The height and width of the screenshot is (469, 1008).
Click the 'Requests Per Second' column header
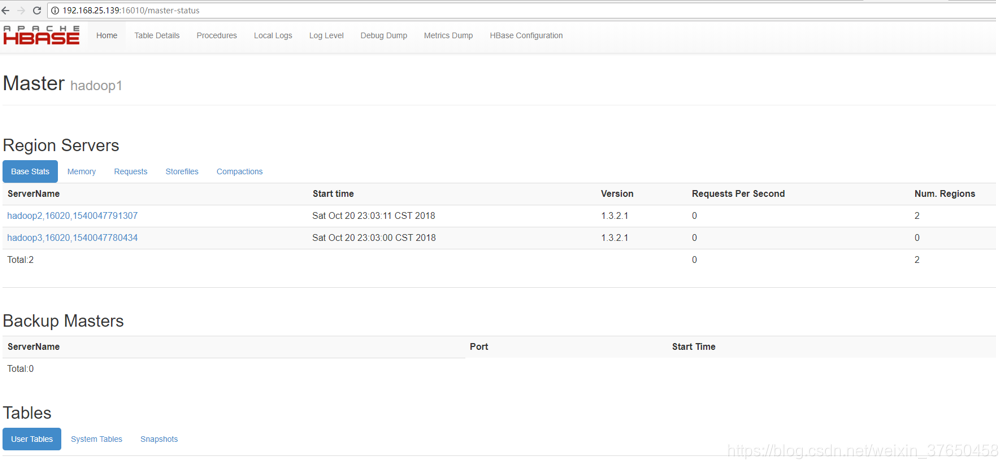tap(738, 193)
